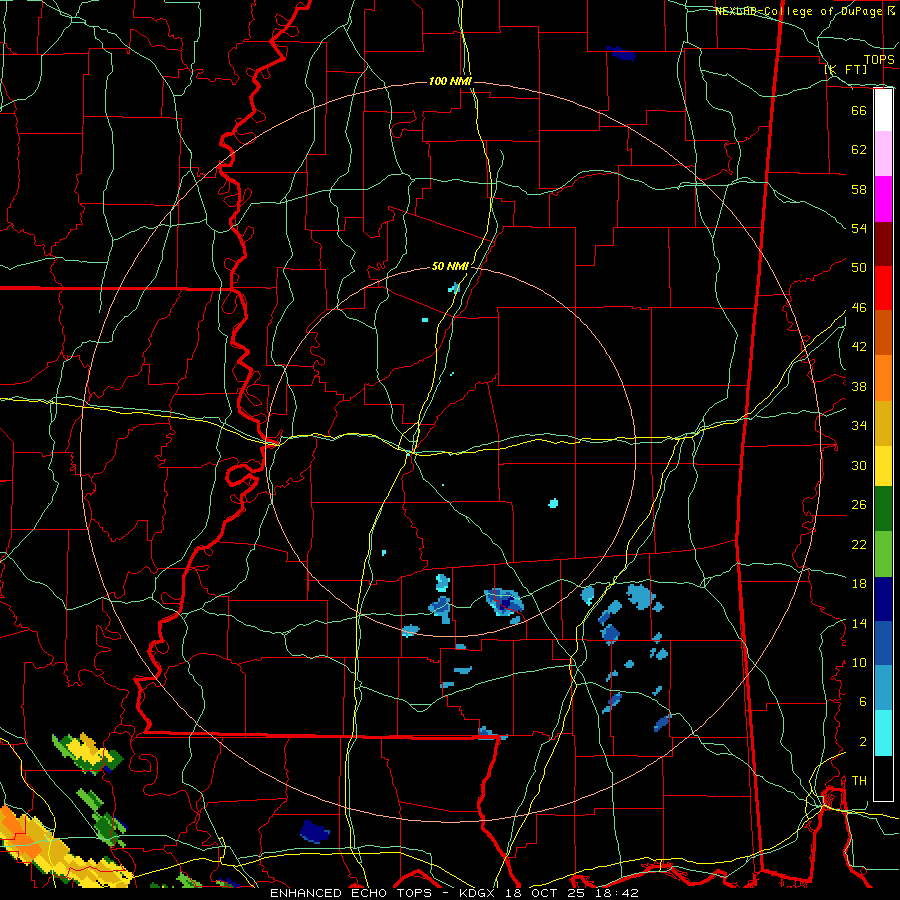
Task: Click the "50" legend value
Action: 859,268
